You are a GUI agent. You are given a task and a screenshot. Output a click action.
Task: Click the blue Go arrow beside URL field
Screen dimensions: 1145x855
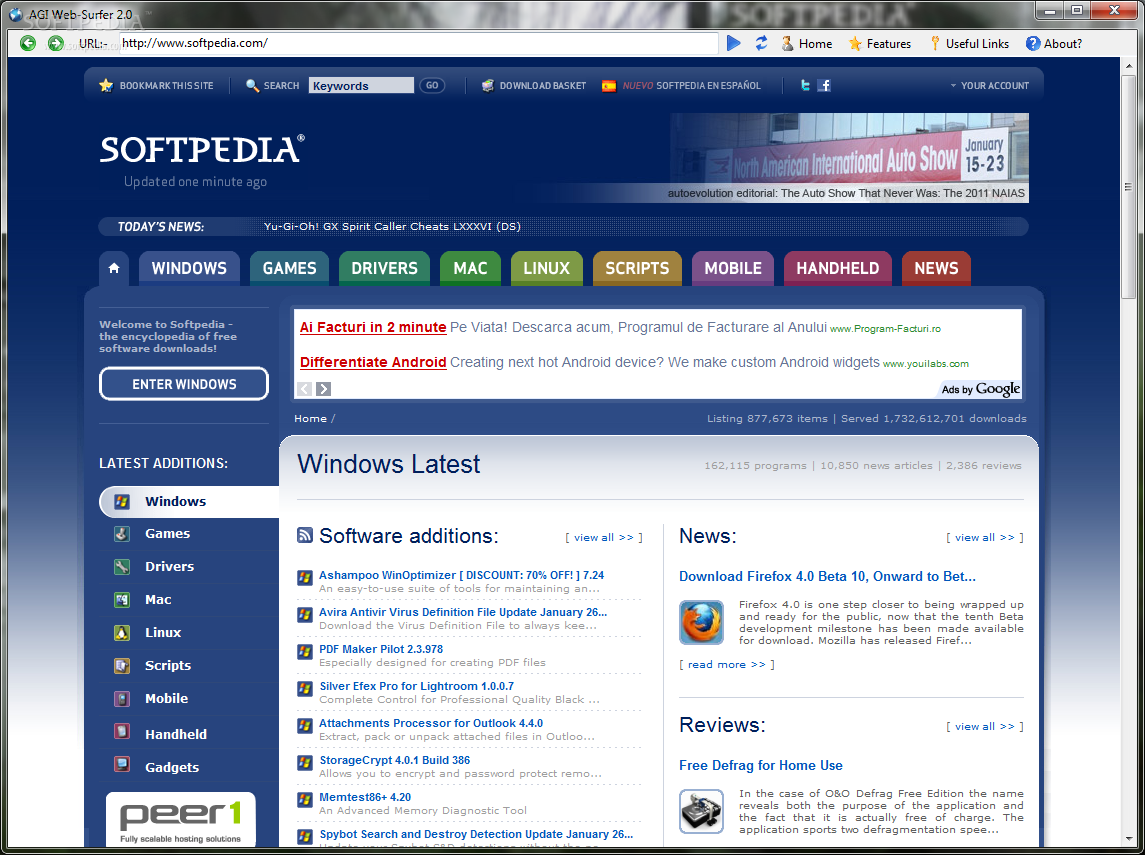point(734,43)
